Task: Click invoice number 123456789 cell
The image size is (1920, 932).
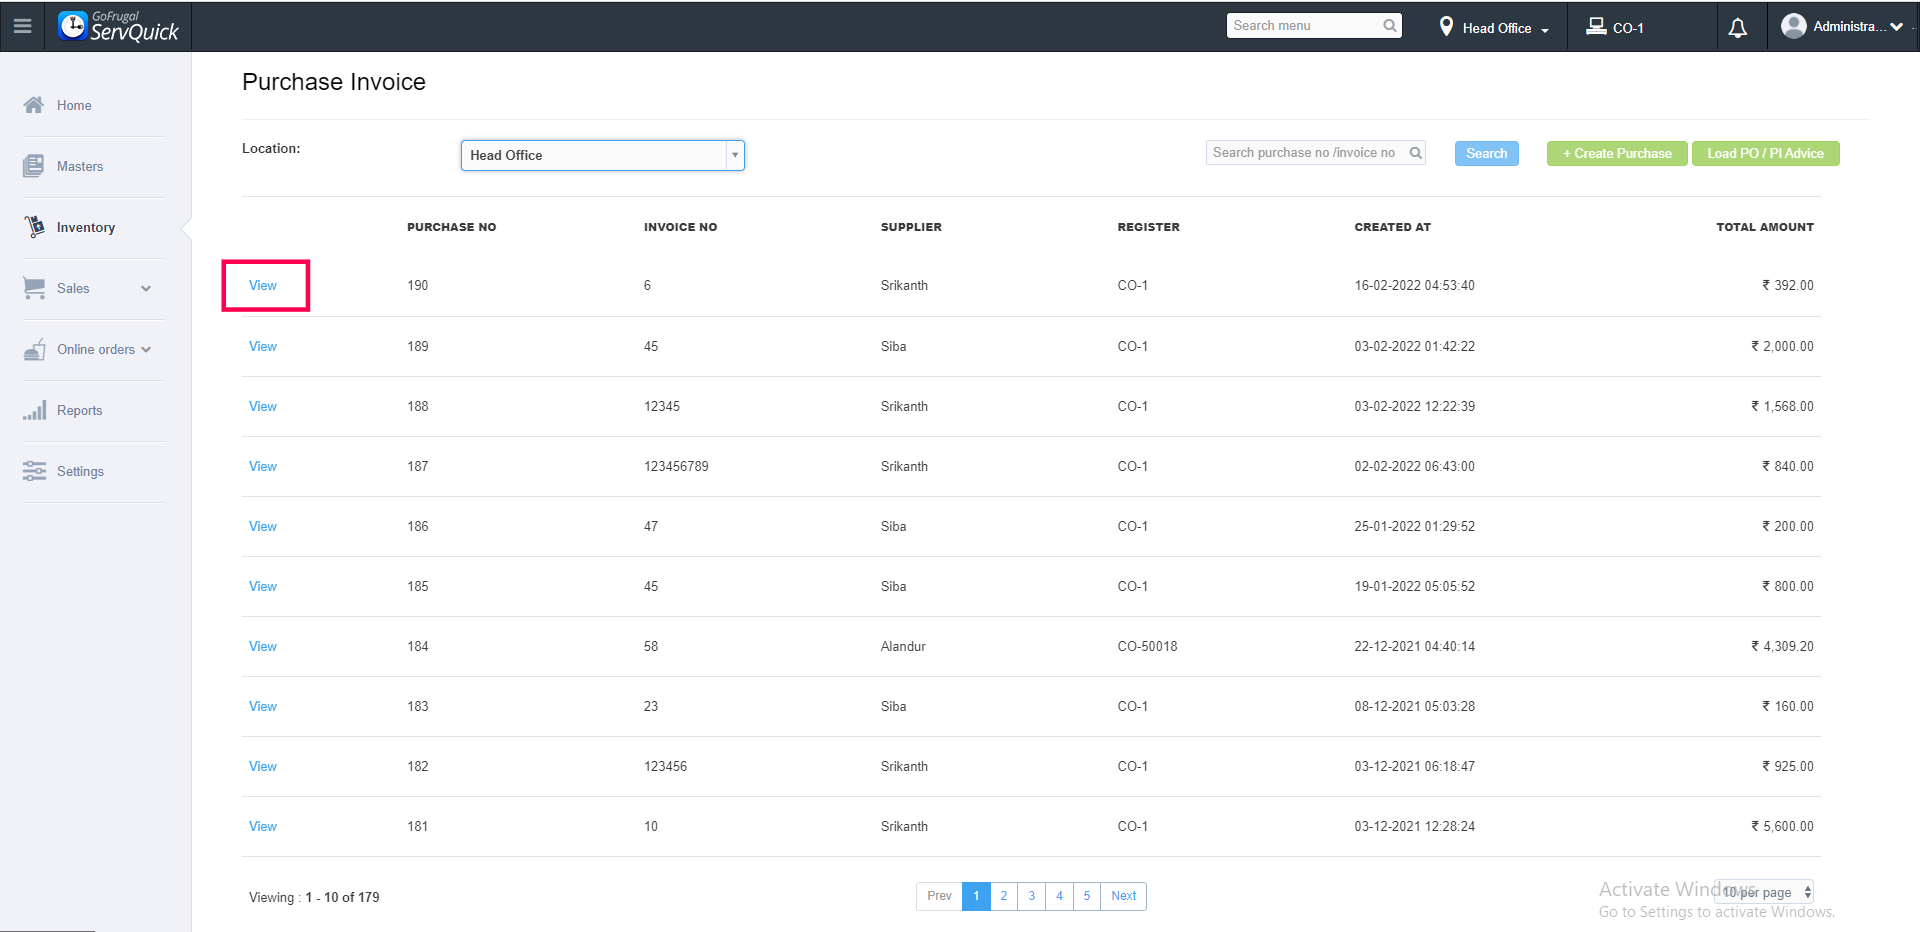Action: point(676,466)
